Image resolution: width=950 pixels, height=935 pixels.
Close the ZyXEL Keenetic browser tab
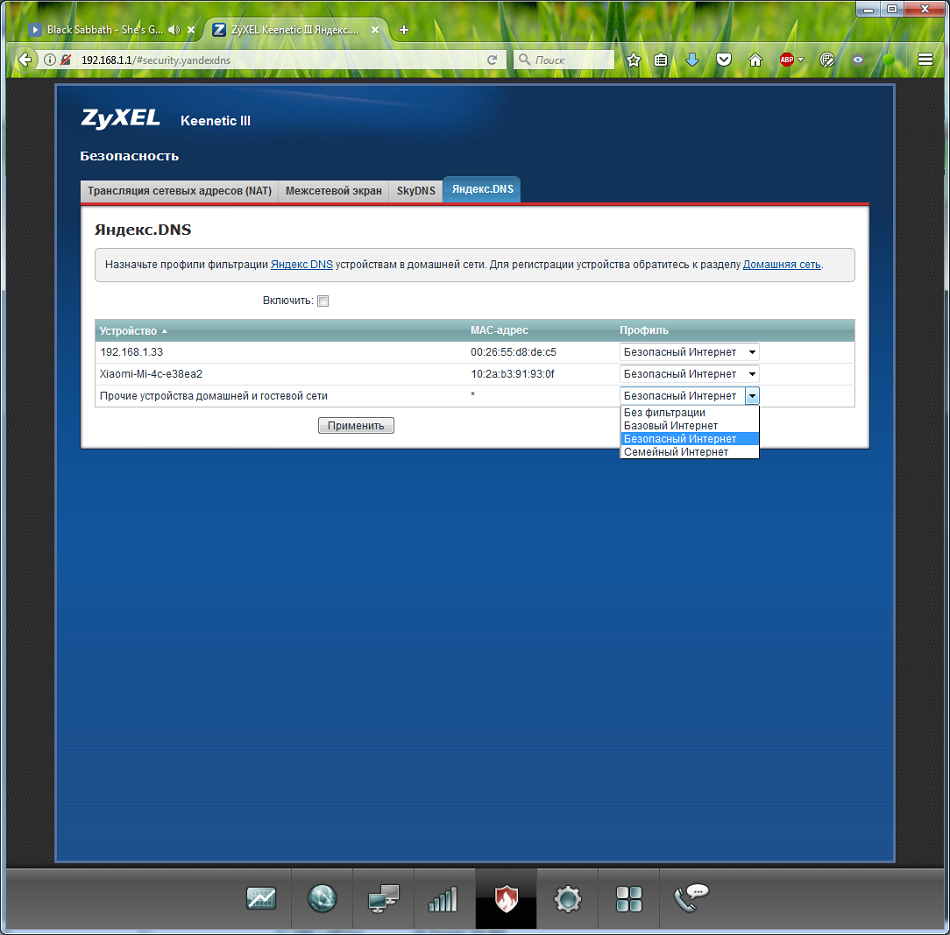click(x=375, y=30)
